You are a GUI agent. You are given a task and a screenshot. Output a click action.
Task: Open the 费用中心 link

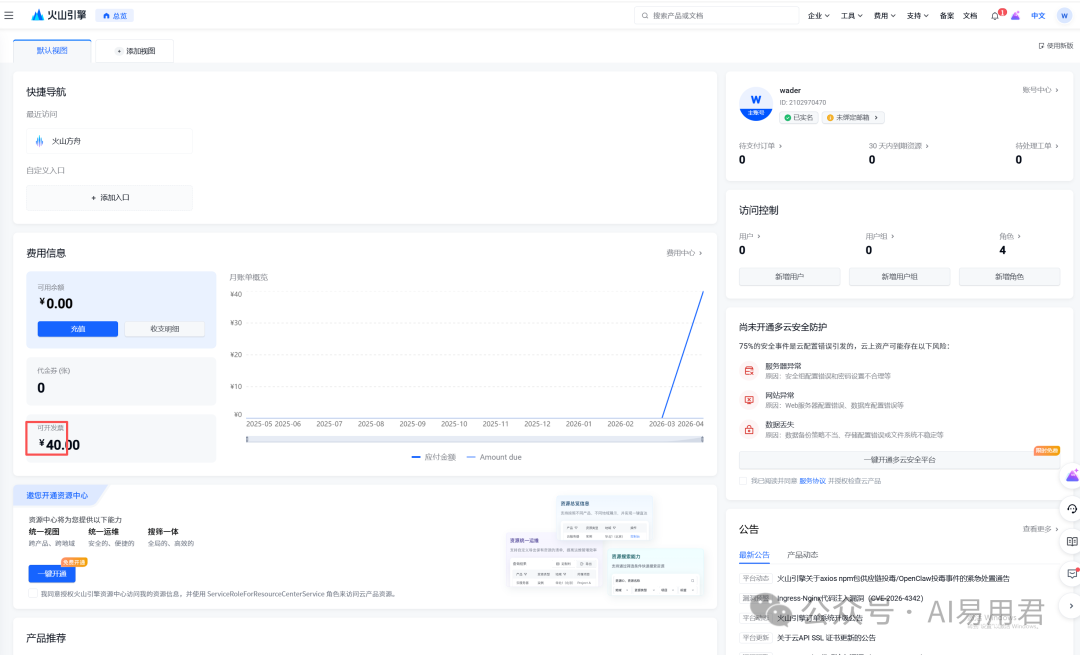(683, 253)
